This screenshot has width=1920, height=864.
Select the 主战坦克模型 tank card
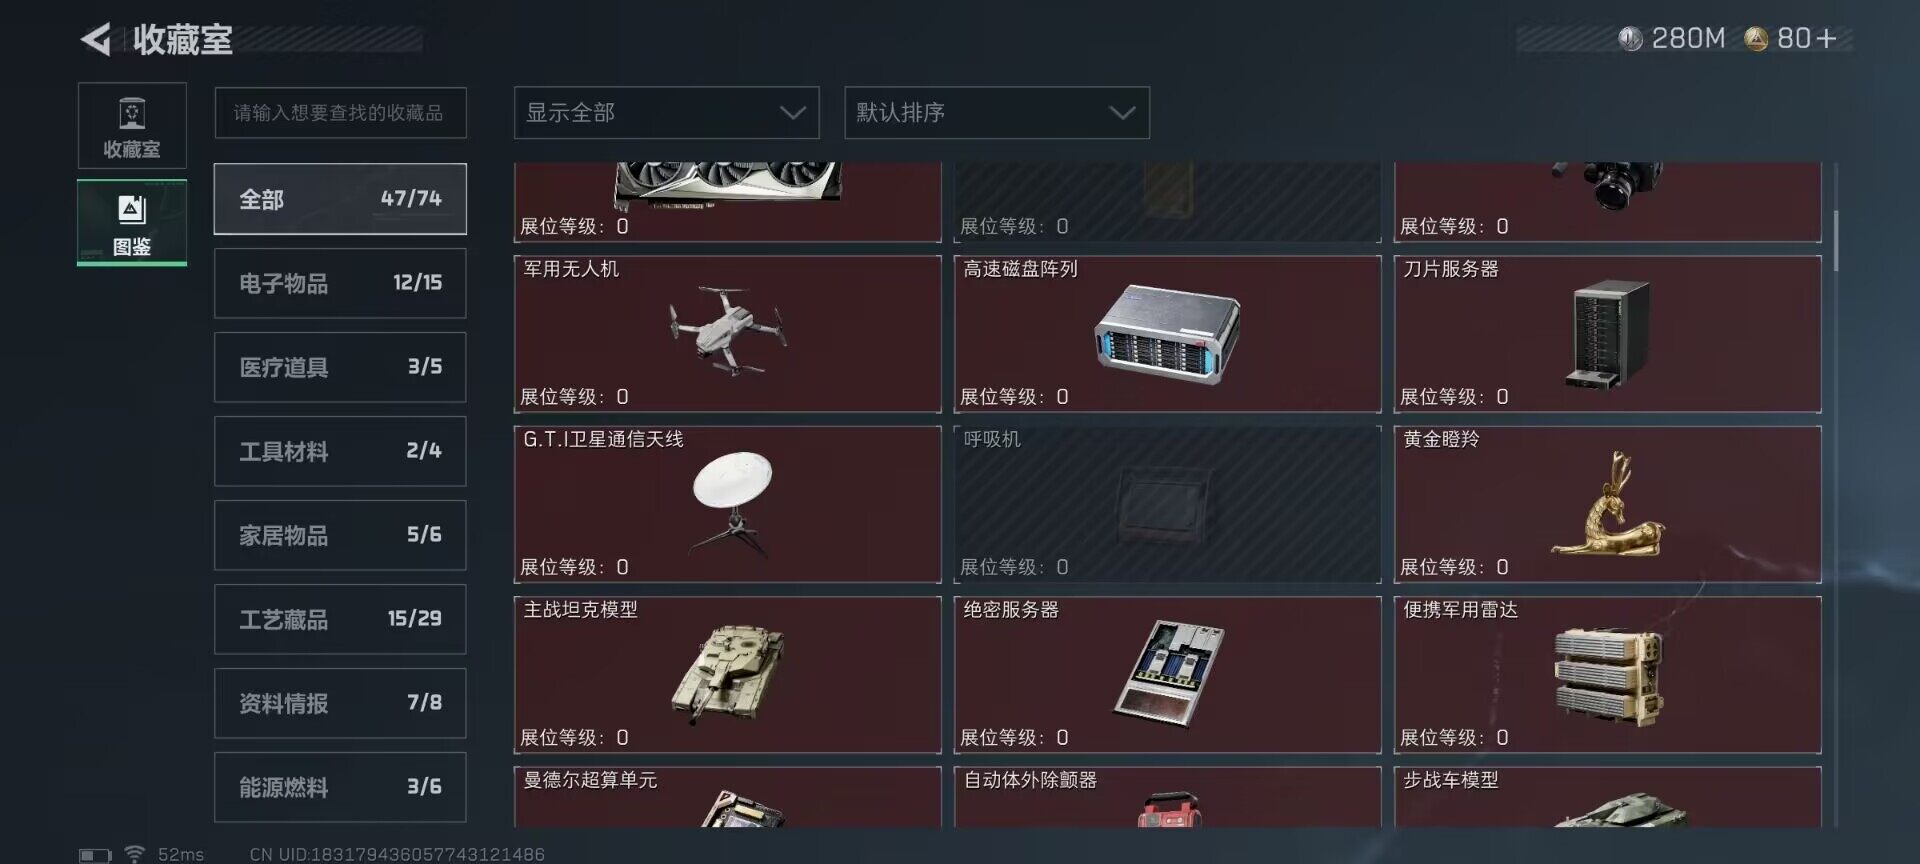tap(728, 675)
